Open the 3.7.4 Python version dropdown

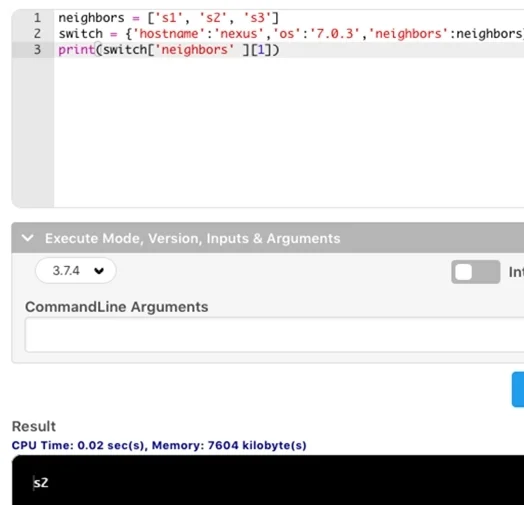[76, 270]
